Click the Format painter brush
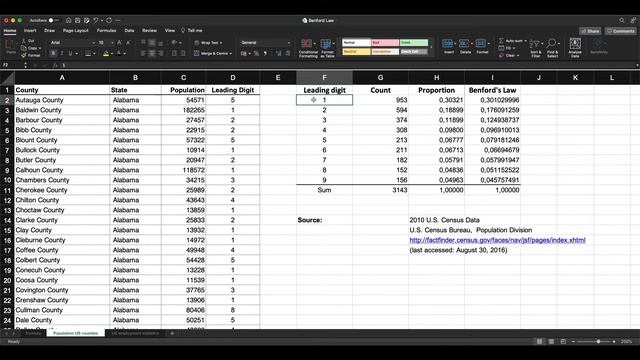Viewport: 640px width, 360px height. point(31,55)
